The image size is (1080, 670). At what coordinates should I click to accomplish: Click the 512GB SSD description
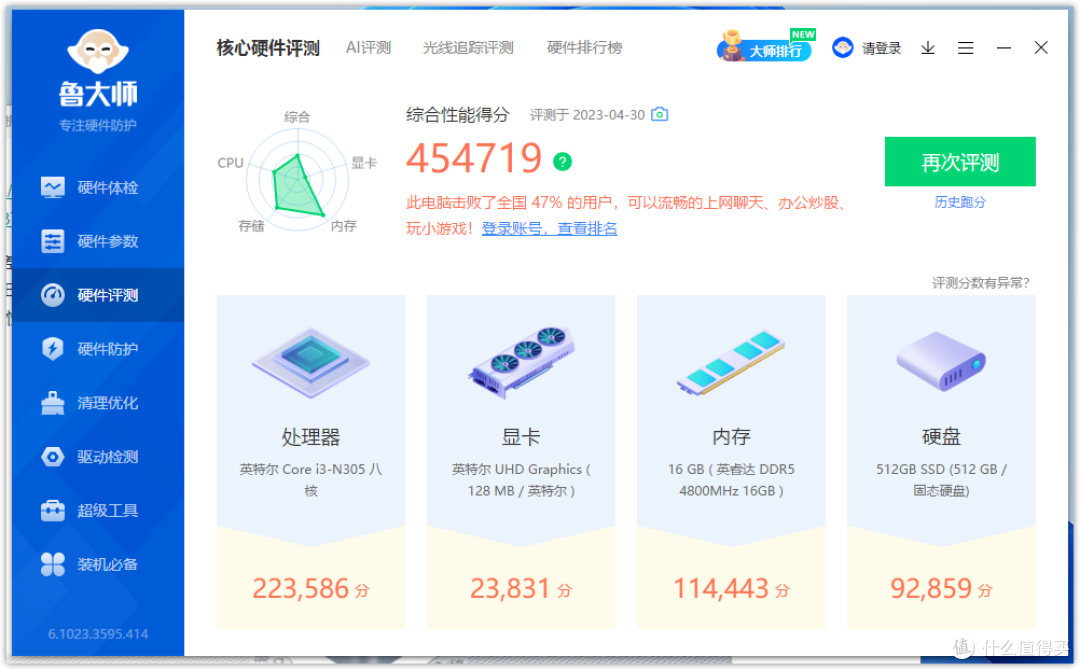(941, 480)
